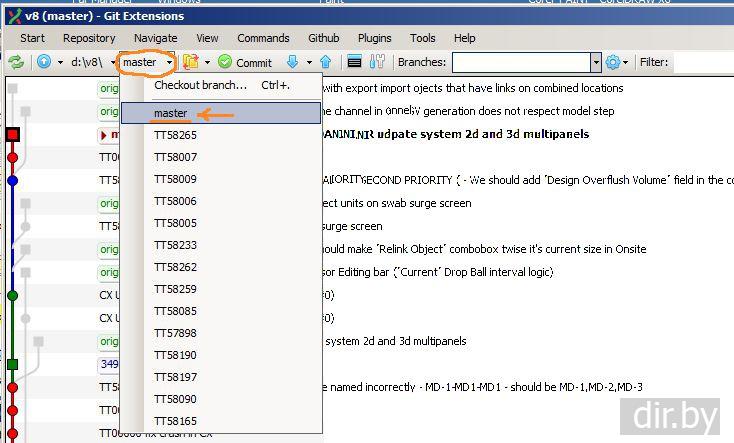This screenshot has height=443, width=734.
Task: Open the Repository menu
Action: click(89, 38)
